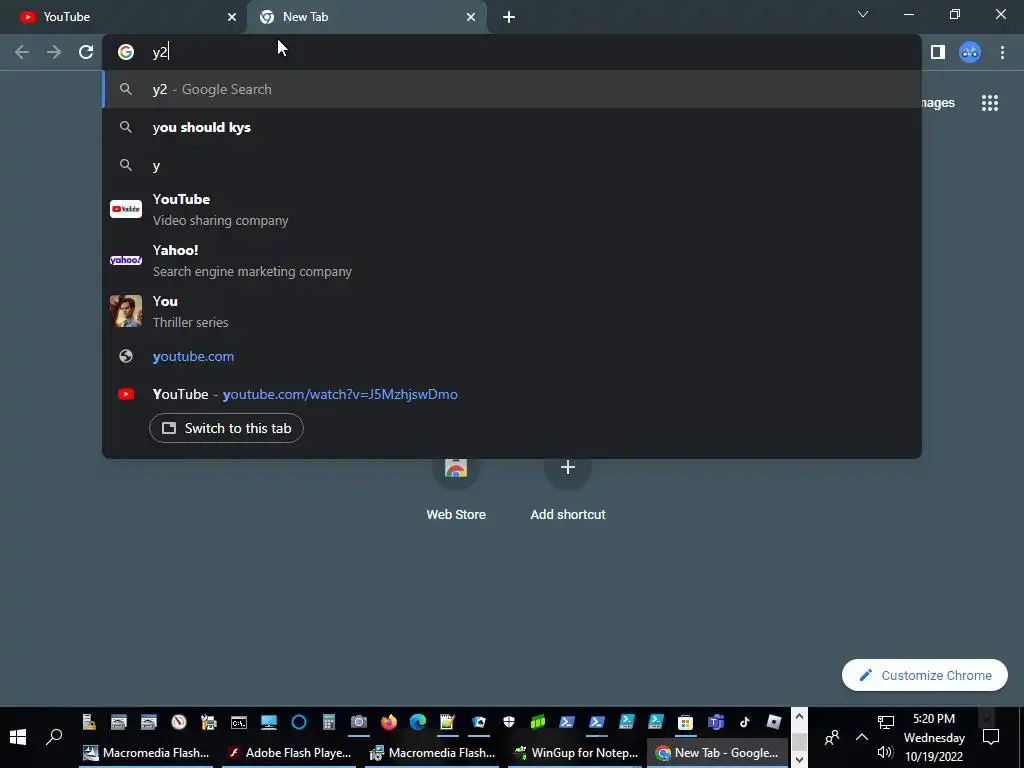Open the Chrome side panel icon
The width and height of the screenshot is (1024, 768).
pos(938,52)
